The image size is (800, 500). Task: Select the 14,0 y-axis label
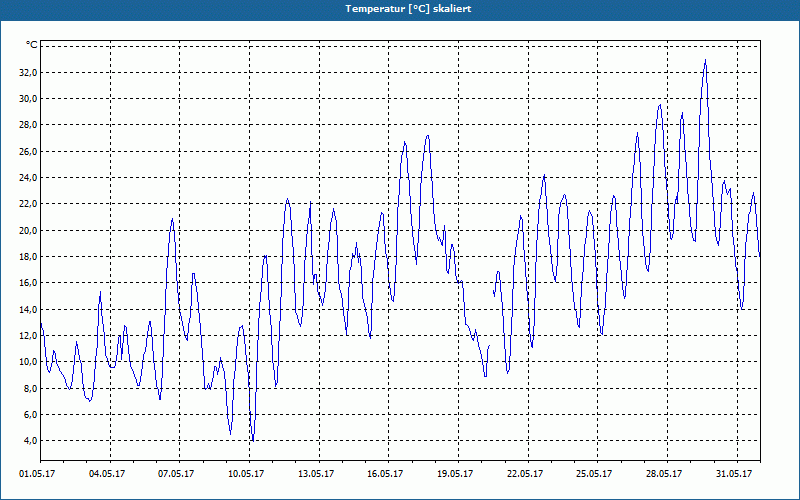click(28, 309)
